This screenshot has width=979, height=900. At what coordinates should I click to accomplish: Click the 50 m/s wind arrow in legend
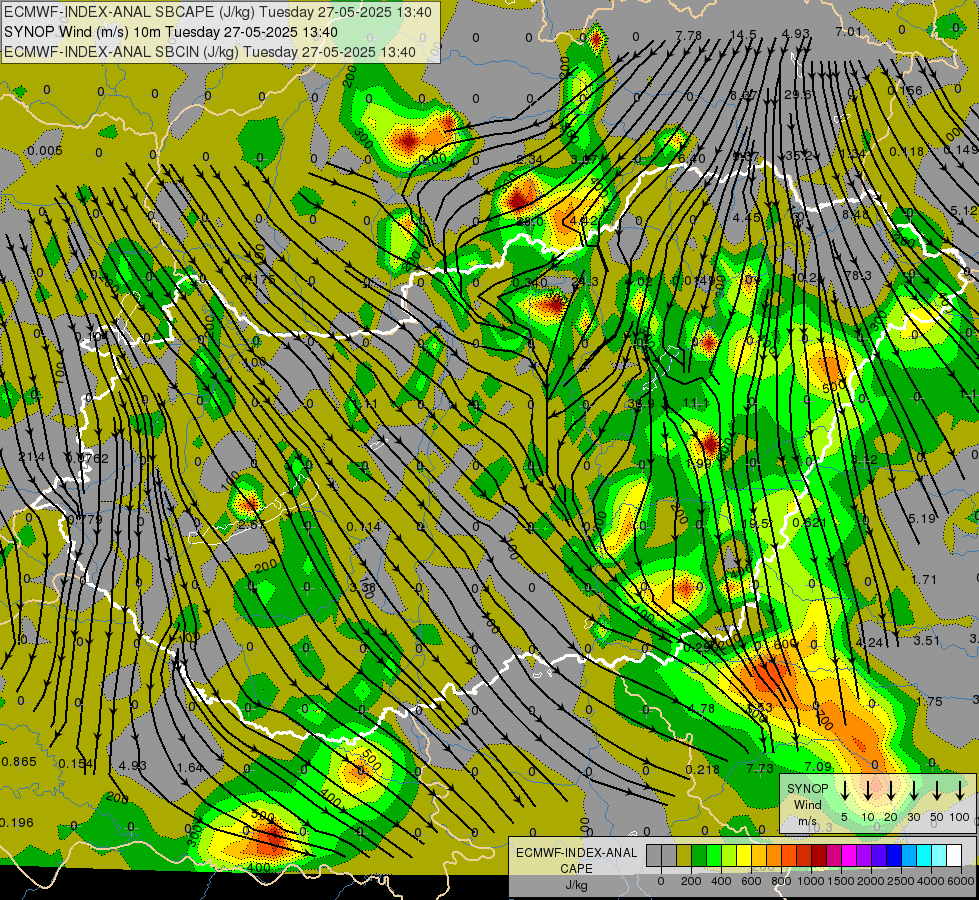click(937, 790)
